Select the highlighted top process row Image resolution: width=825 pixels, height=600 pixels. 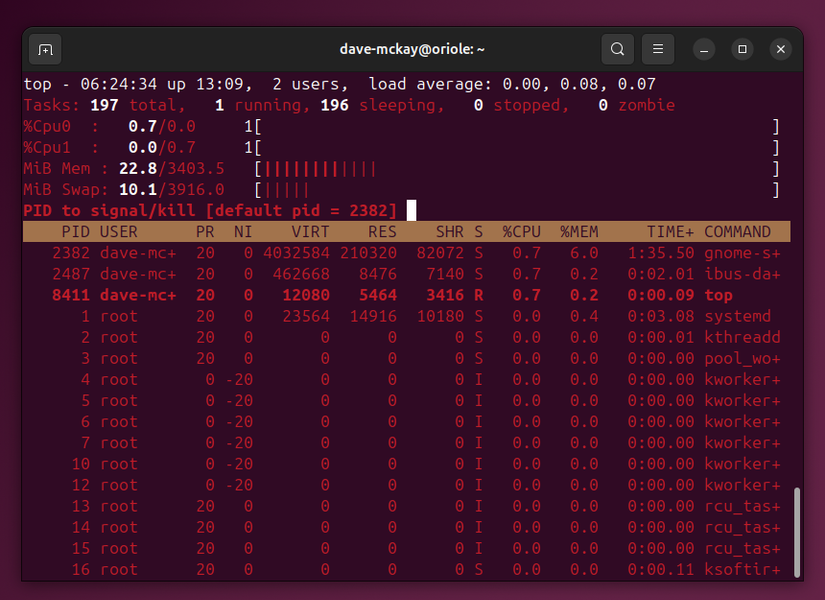(x=400, y=294)
